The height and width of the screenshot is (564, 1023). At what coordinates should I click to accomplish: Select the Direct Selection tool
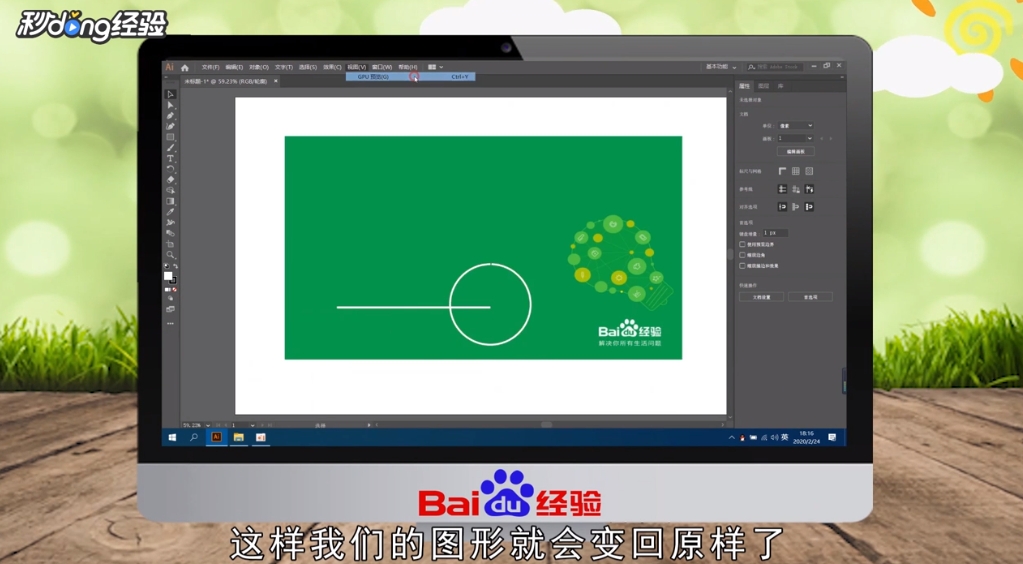[170, 105]
